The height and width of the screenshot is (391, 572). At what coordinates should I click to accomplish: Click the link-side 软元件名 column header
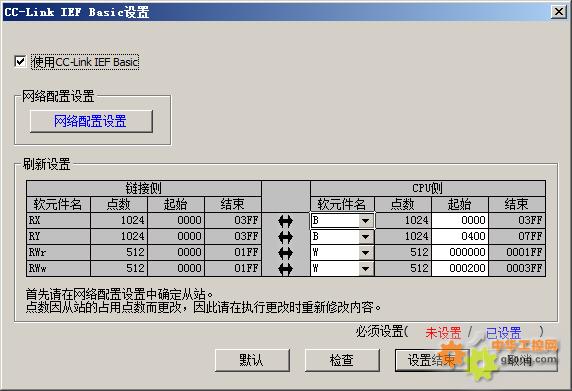tap(58, 204)
